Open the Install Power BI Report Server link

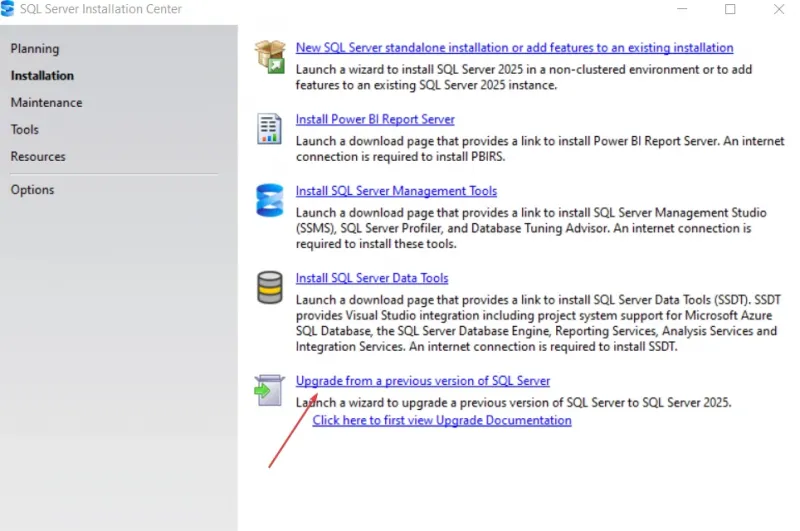(x=375, y=119)
